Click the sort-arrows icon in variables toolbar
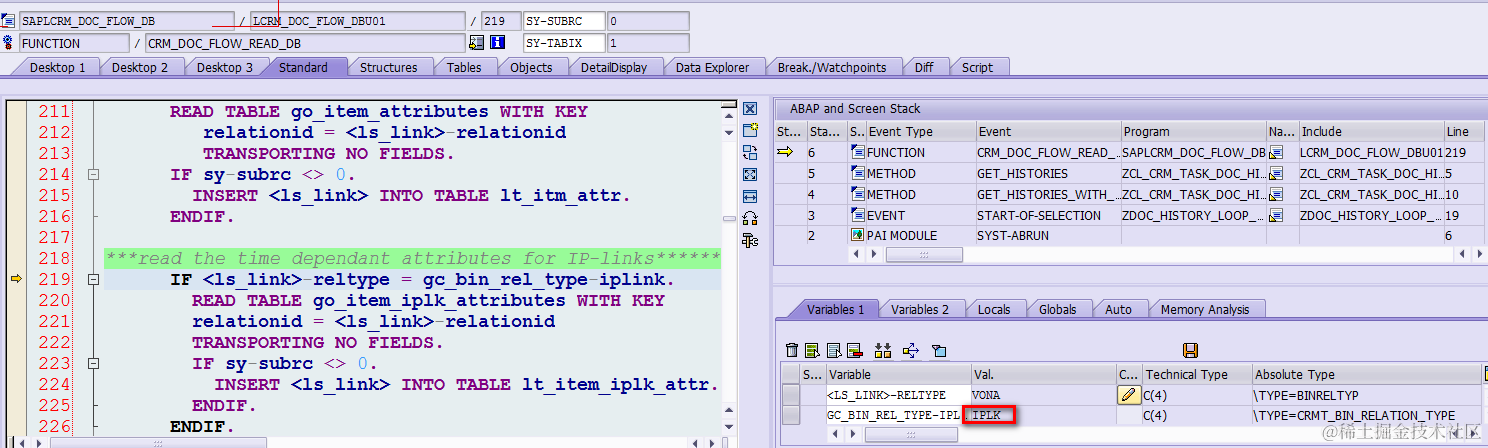 coord(882,350)
